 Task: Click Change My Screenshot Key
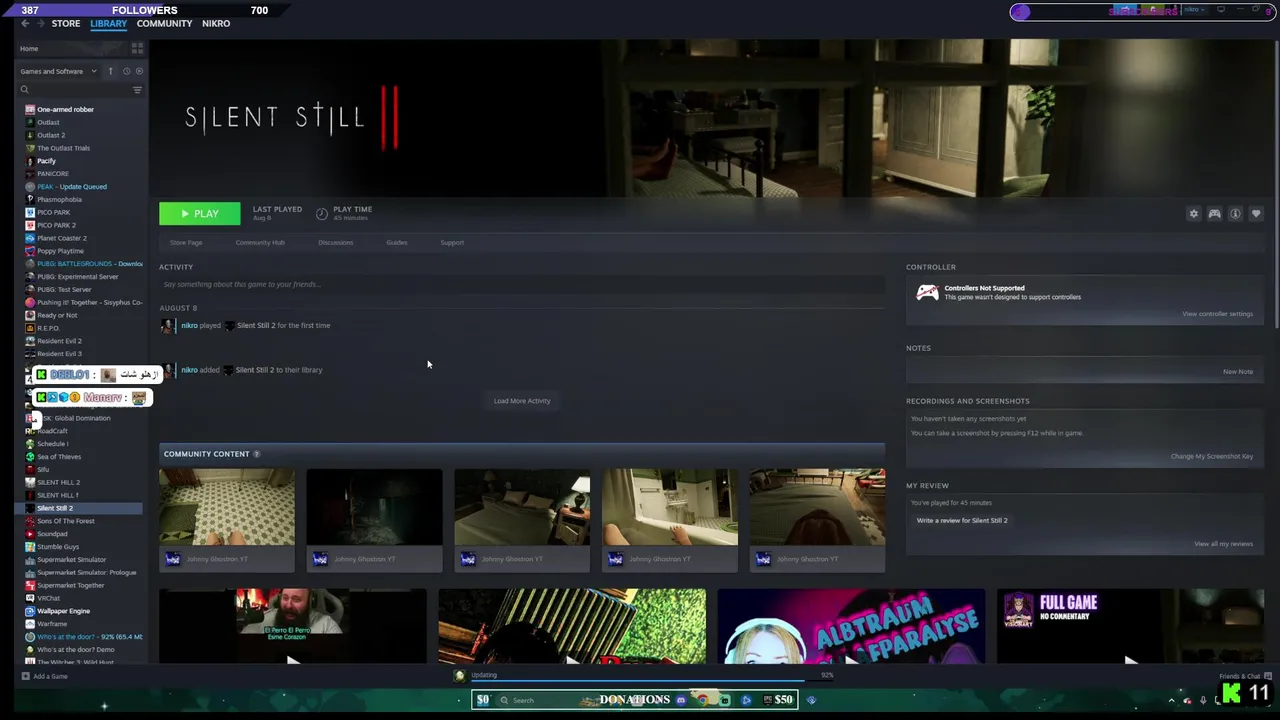pyautogui.click(x=1212, y=456)
